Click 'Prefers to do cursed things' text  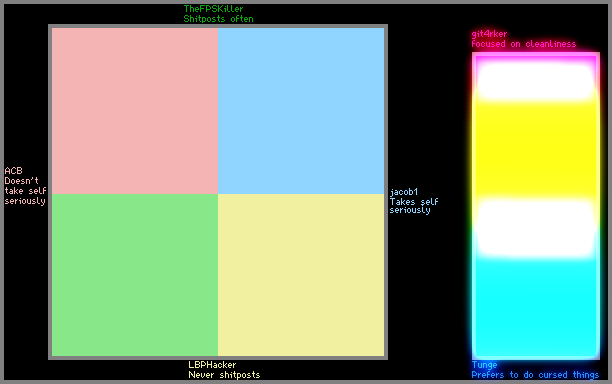coord(535,375)
